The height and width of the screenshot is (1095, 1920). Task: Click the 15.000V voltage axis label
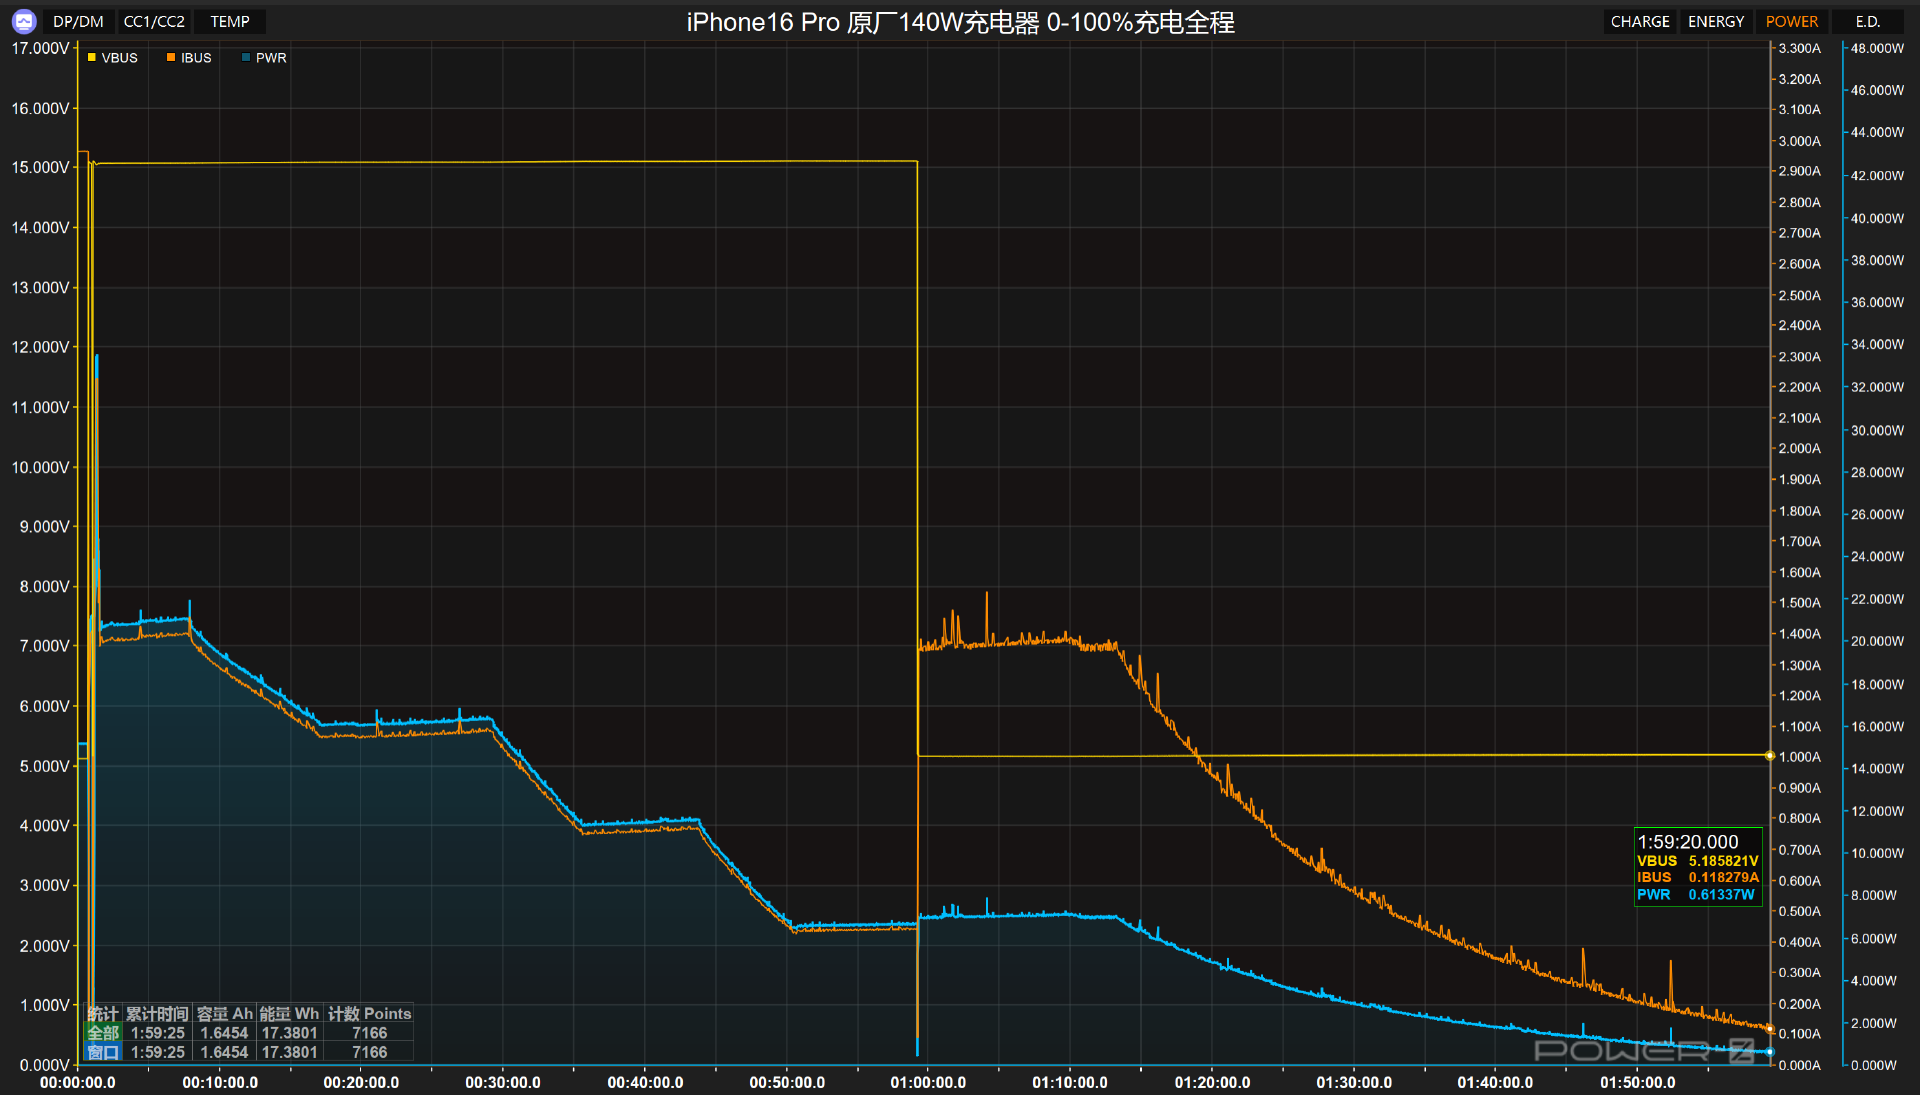(x=41, y=168)
